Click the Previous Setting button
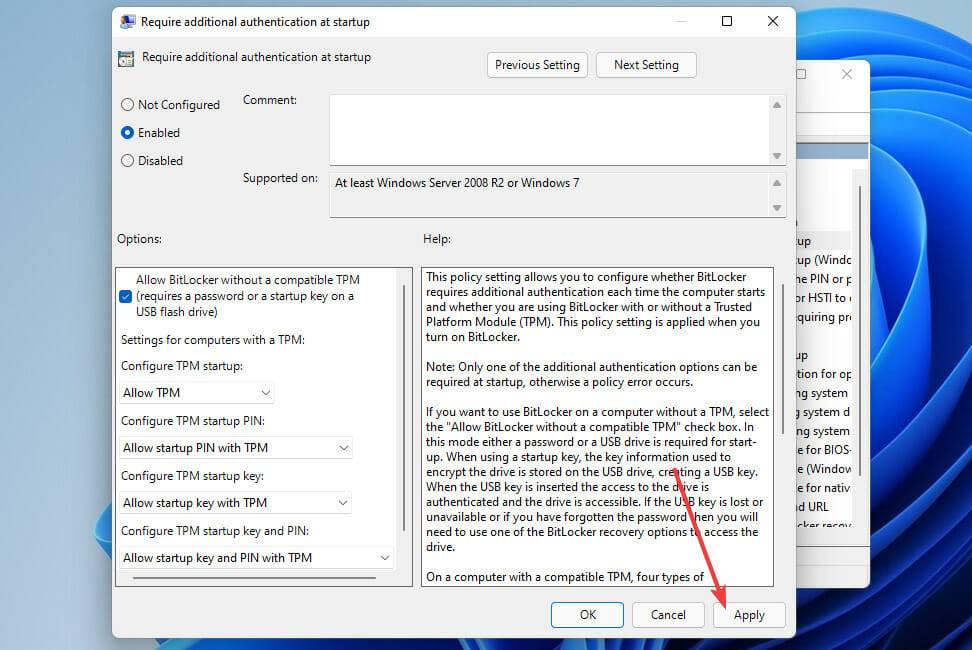The image size is (972, 650). [x=537, y=65]
